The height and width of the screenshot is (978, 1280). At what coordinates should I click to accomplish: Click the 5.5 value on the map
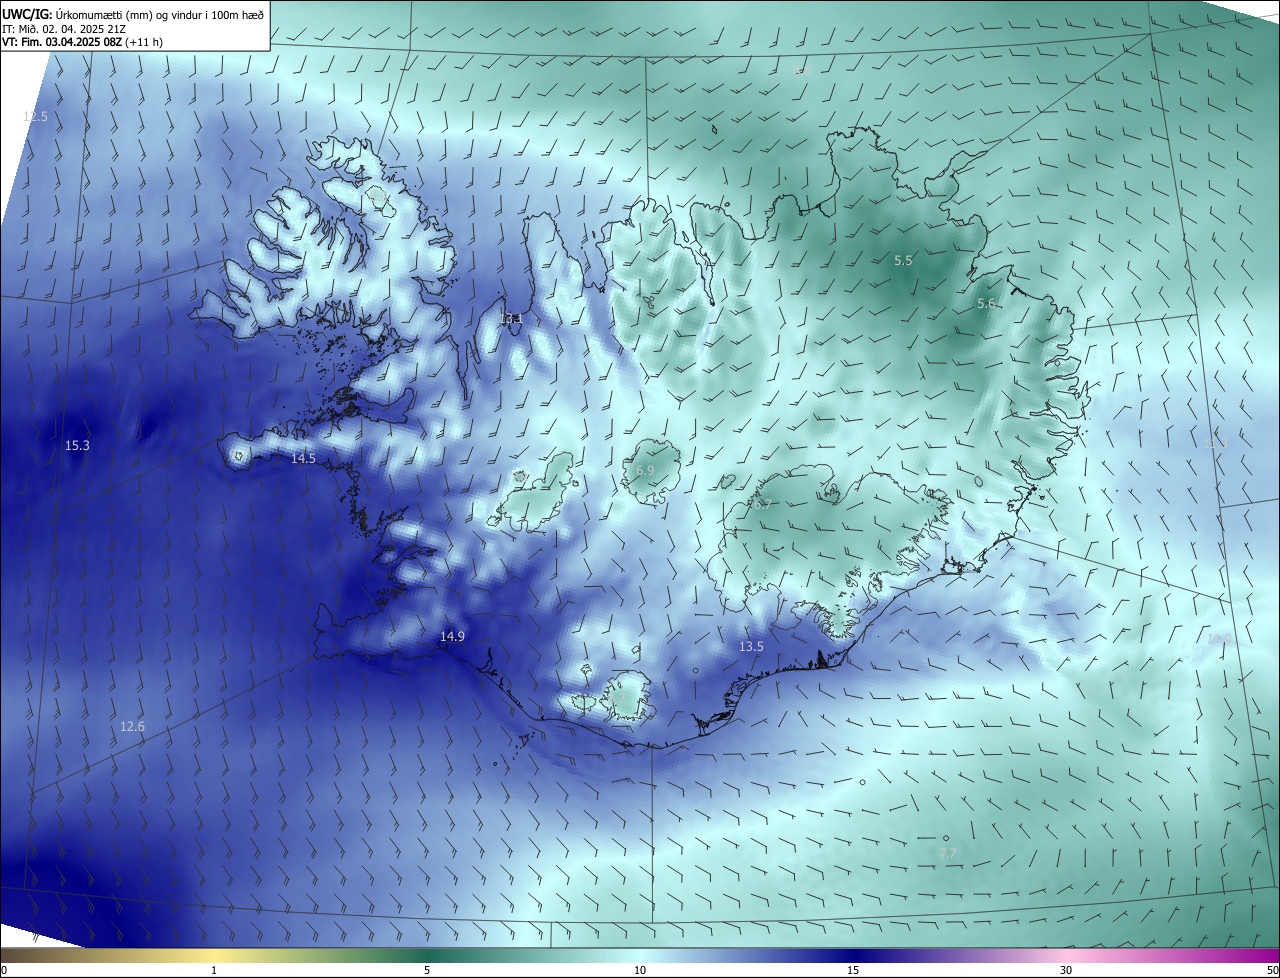click(x=903, y=260)
